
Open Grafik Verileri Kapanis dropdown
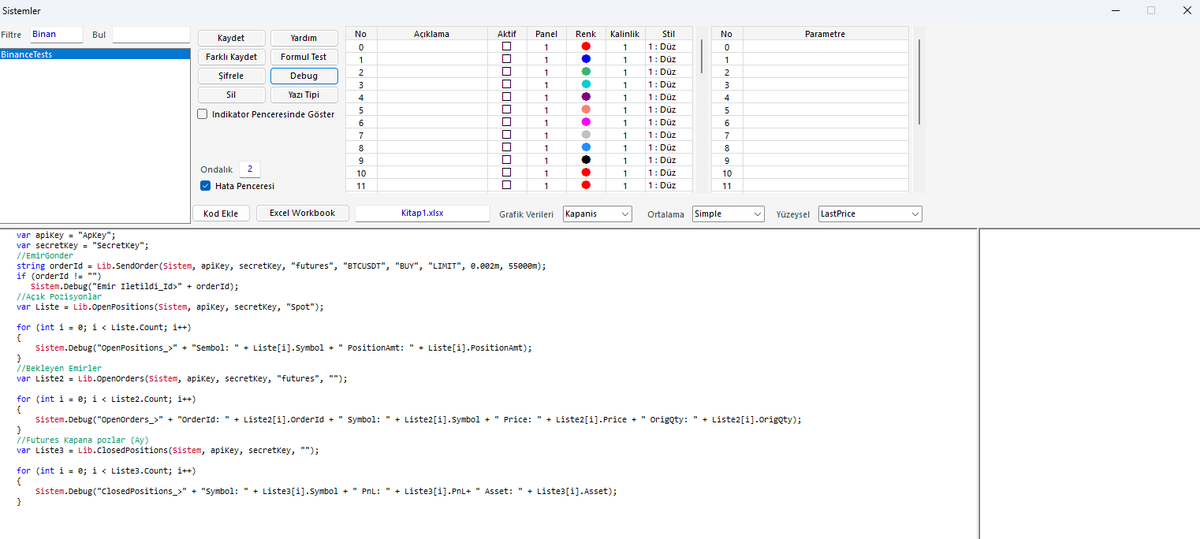(x=597, y=214)
